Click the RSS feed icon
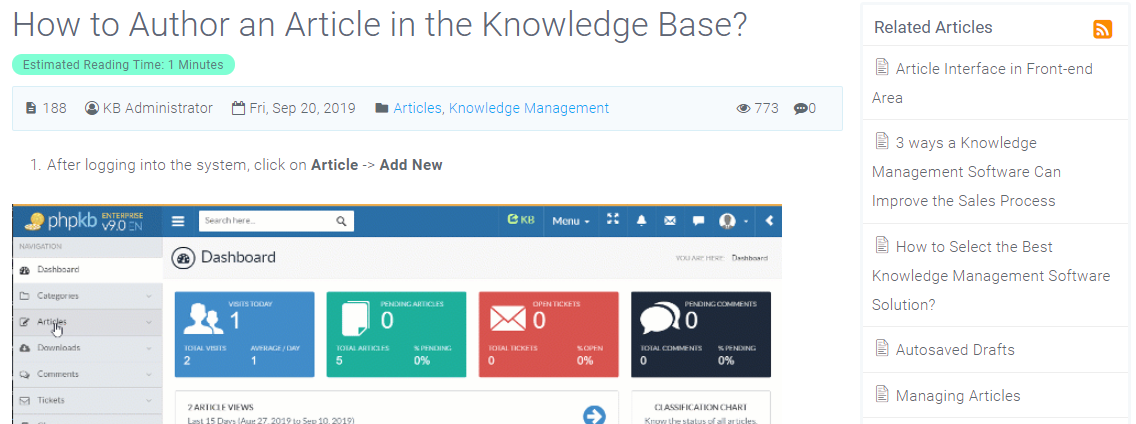Screen dimensions: 1136x424 pos(1102,29)
